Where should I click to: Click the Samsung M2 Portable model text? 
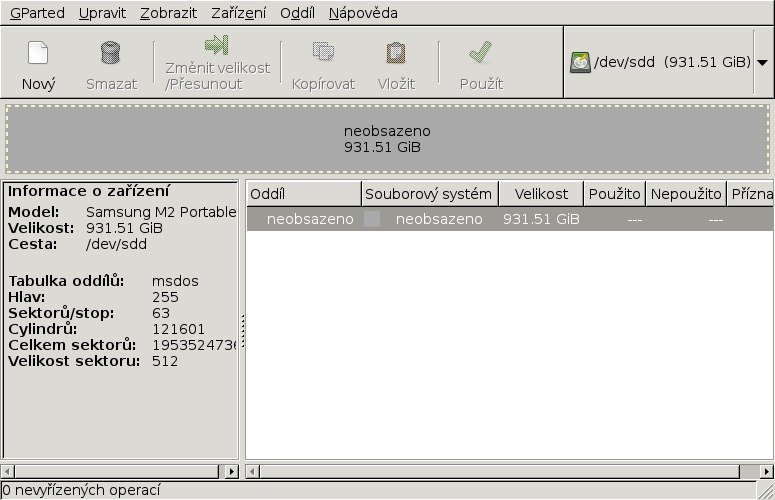click(161, 212)
